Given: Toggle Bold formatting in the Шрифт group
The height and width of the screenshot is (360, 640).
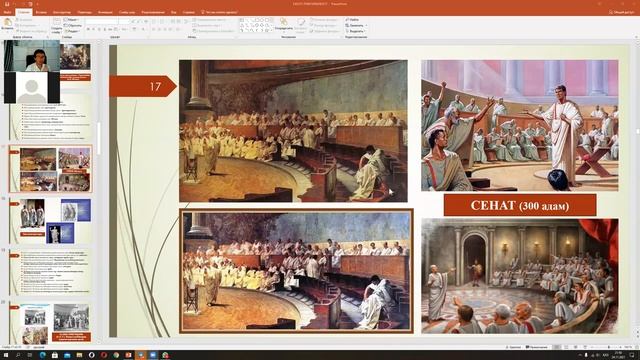Looking at the screenshot, I should point(87,29).
